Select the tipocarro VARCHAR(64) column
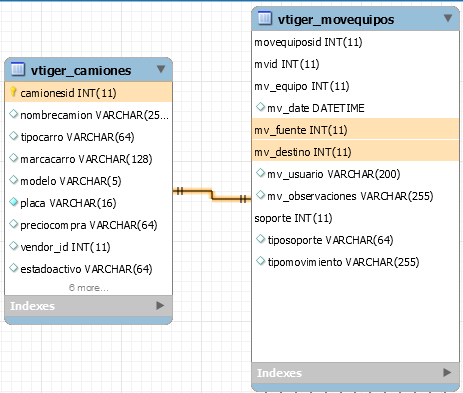Screen dimensions: 463x393 click(89, 137)
